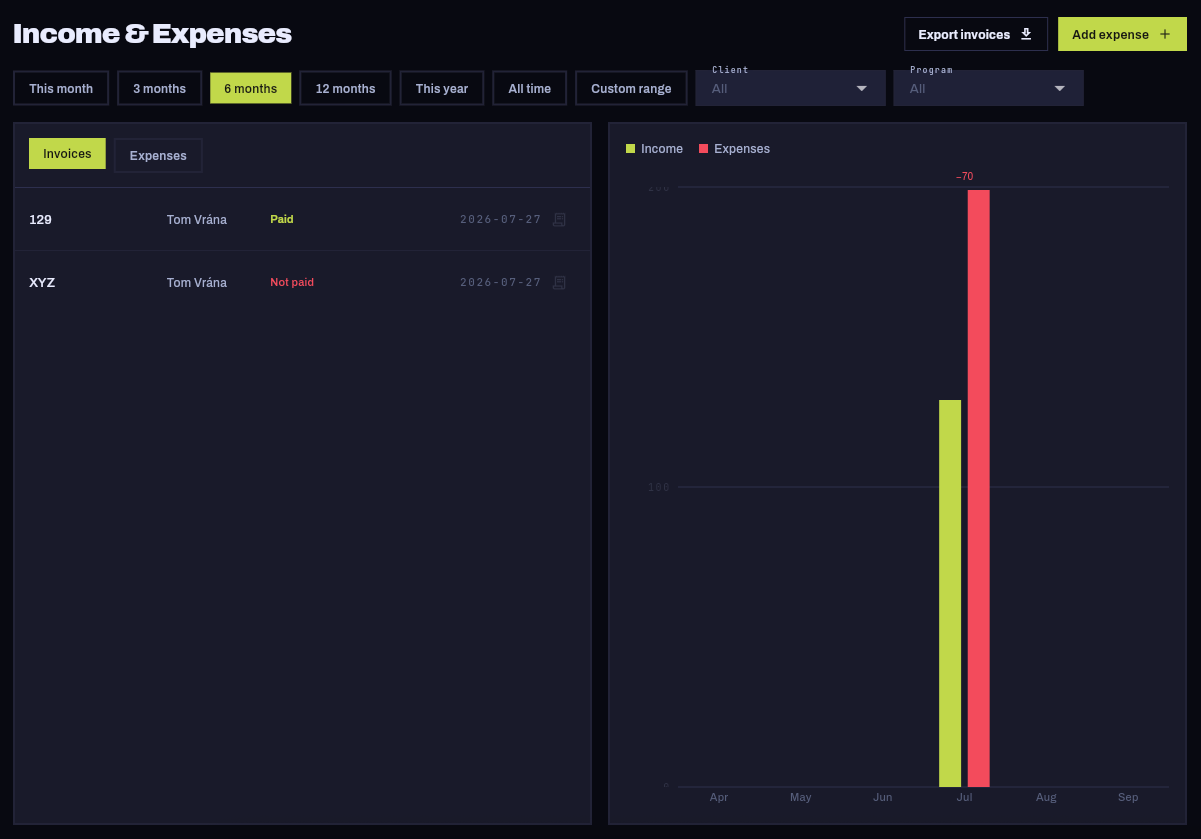Open the Client dropdown
This screenshot has width=1201, height=839.
(x=791, y=88)
